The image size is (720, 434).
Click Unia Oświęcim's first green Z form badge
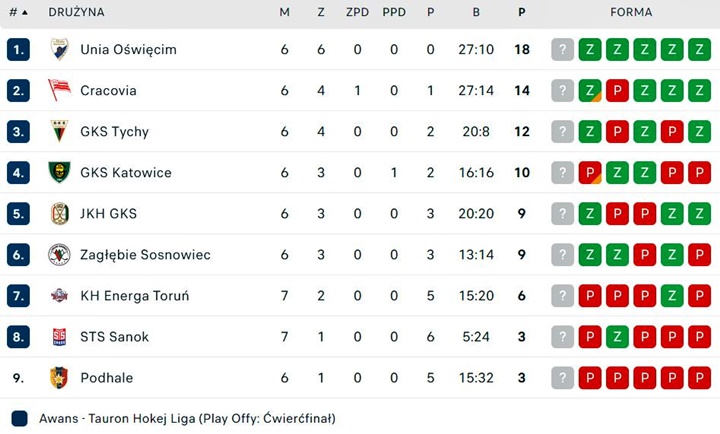click(590, 49)
